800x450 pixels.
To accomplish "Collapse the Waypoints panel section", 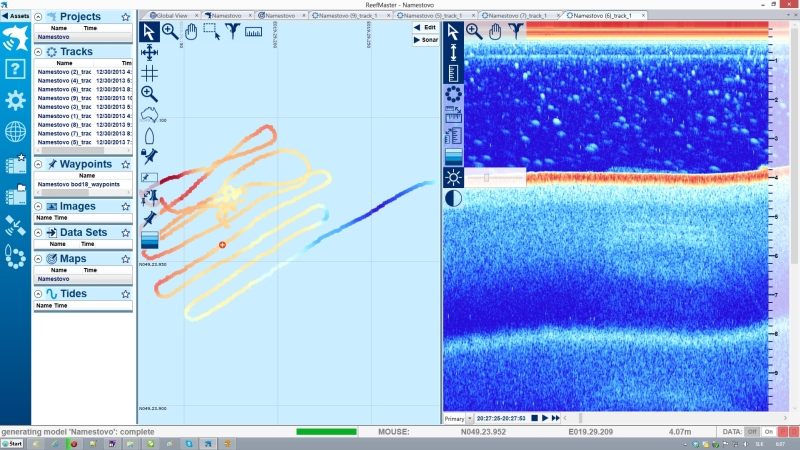I will pyautogui.click(x=38, y=164).
